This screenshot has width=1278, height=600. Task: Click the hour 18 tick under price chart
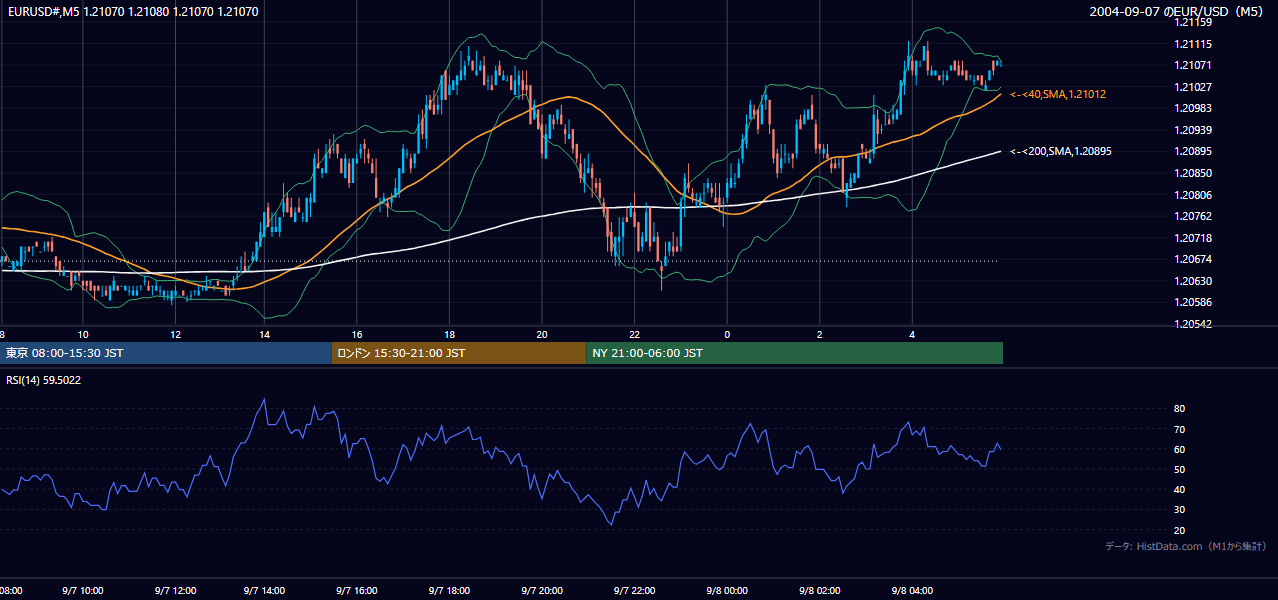tap(449, 334)
